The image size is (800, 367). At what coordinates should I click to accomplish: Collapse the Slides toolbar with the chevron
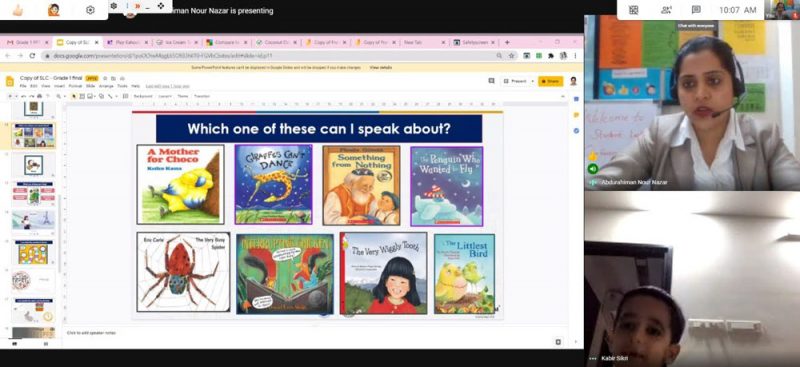point(563,96)
